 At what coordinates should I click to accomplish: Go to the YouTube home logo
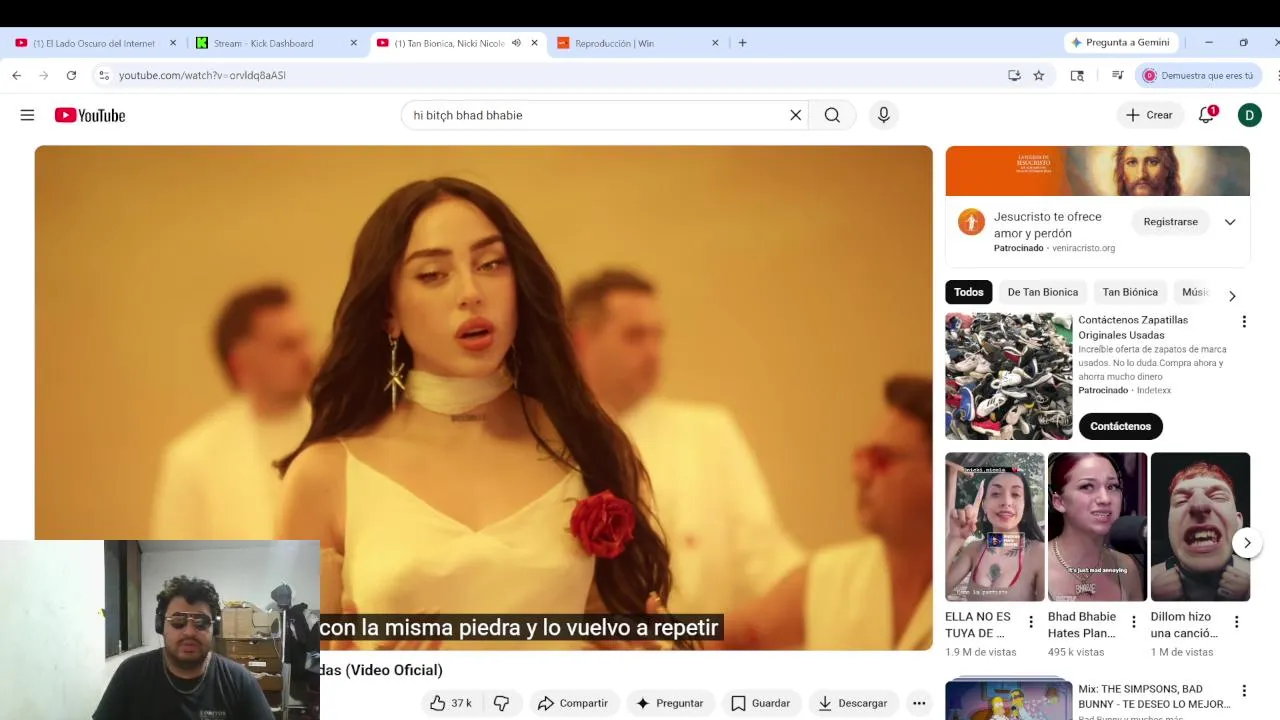coord(90,115)
